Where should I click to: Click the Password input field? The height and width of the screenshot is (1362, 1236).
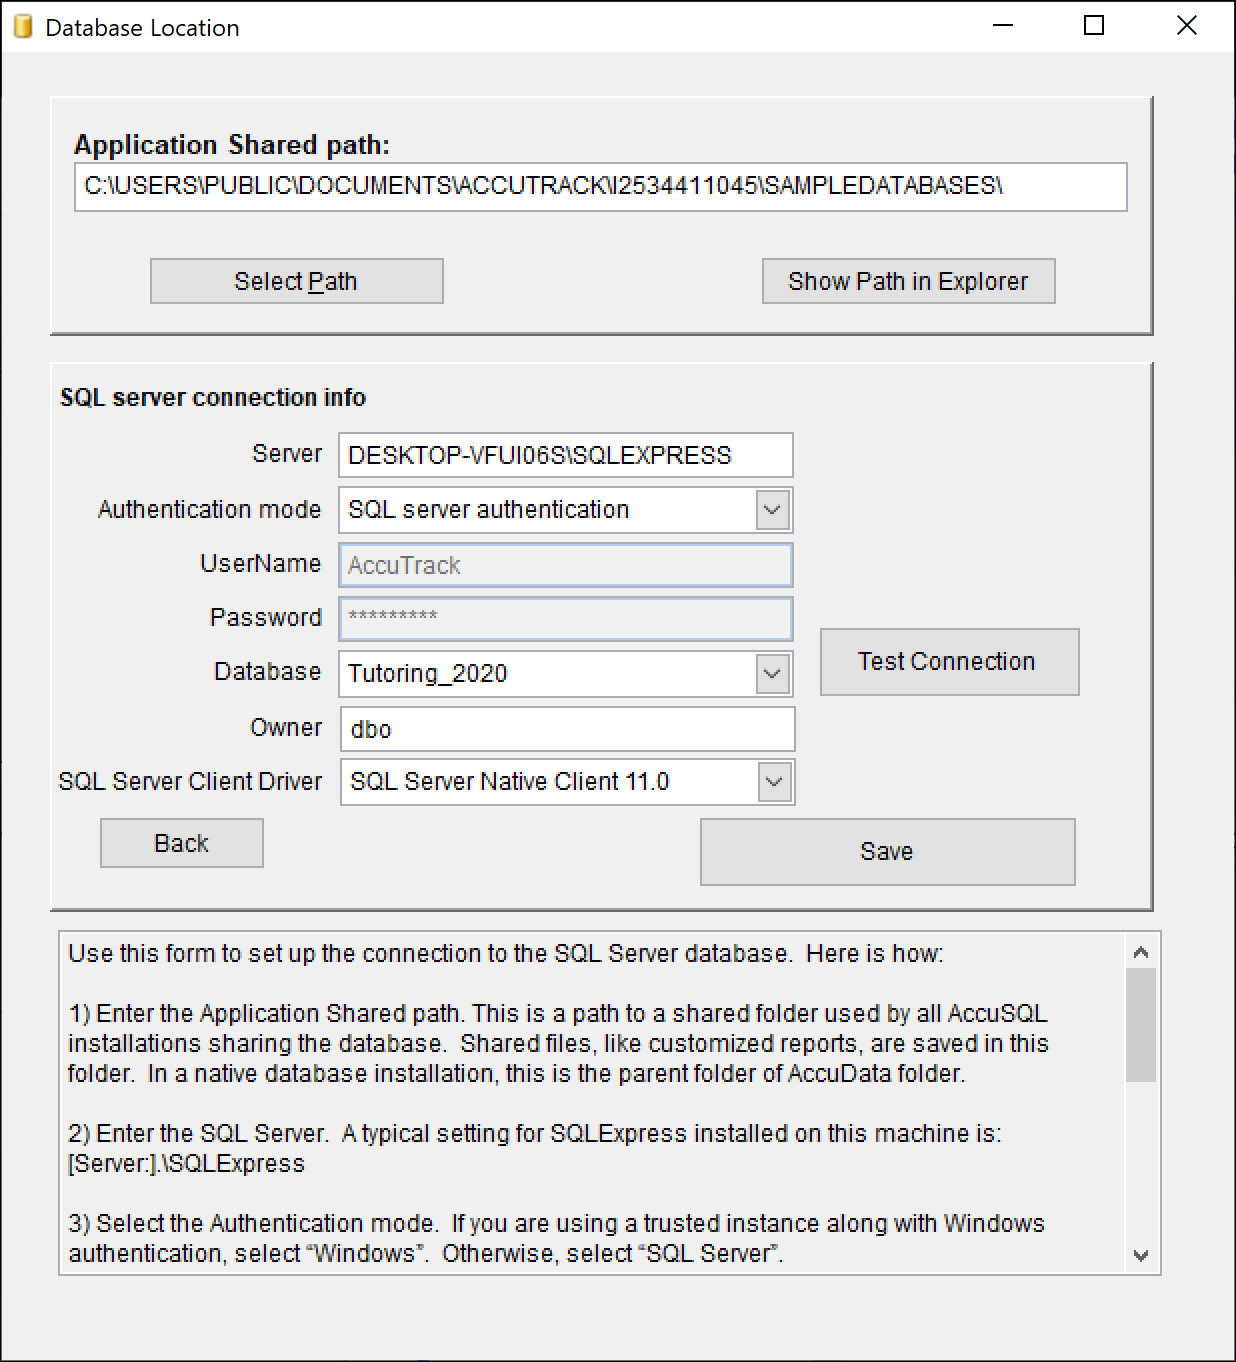pyautogui.click(x=565, y=618)
